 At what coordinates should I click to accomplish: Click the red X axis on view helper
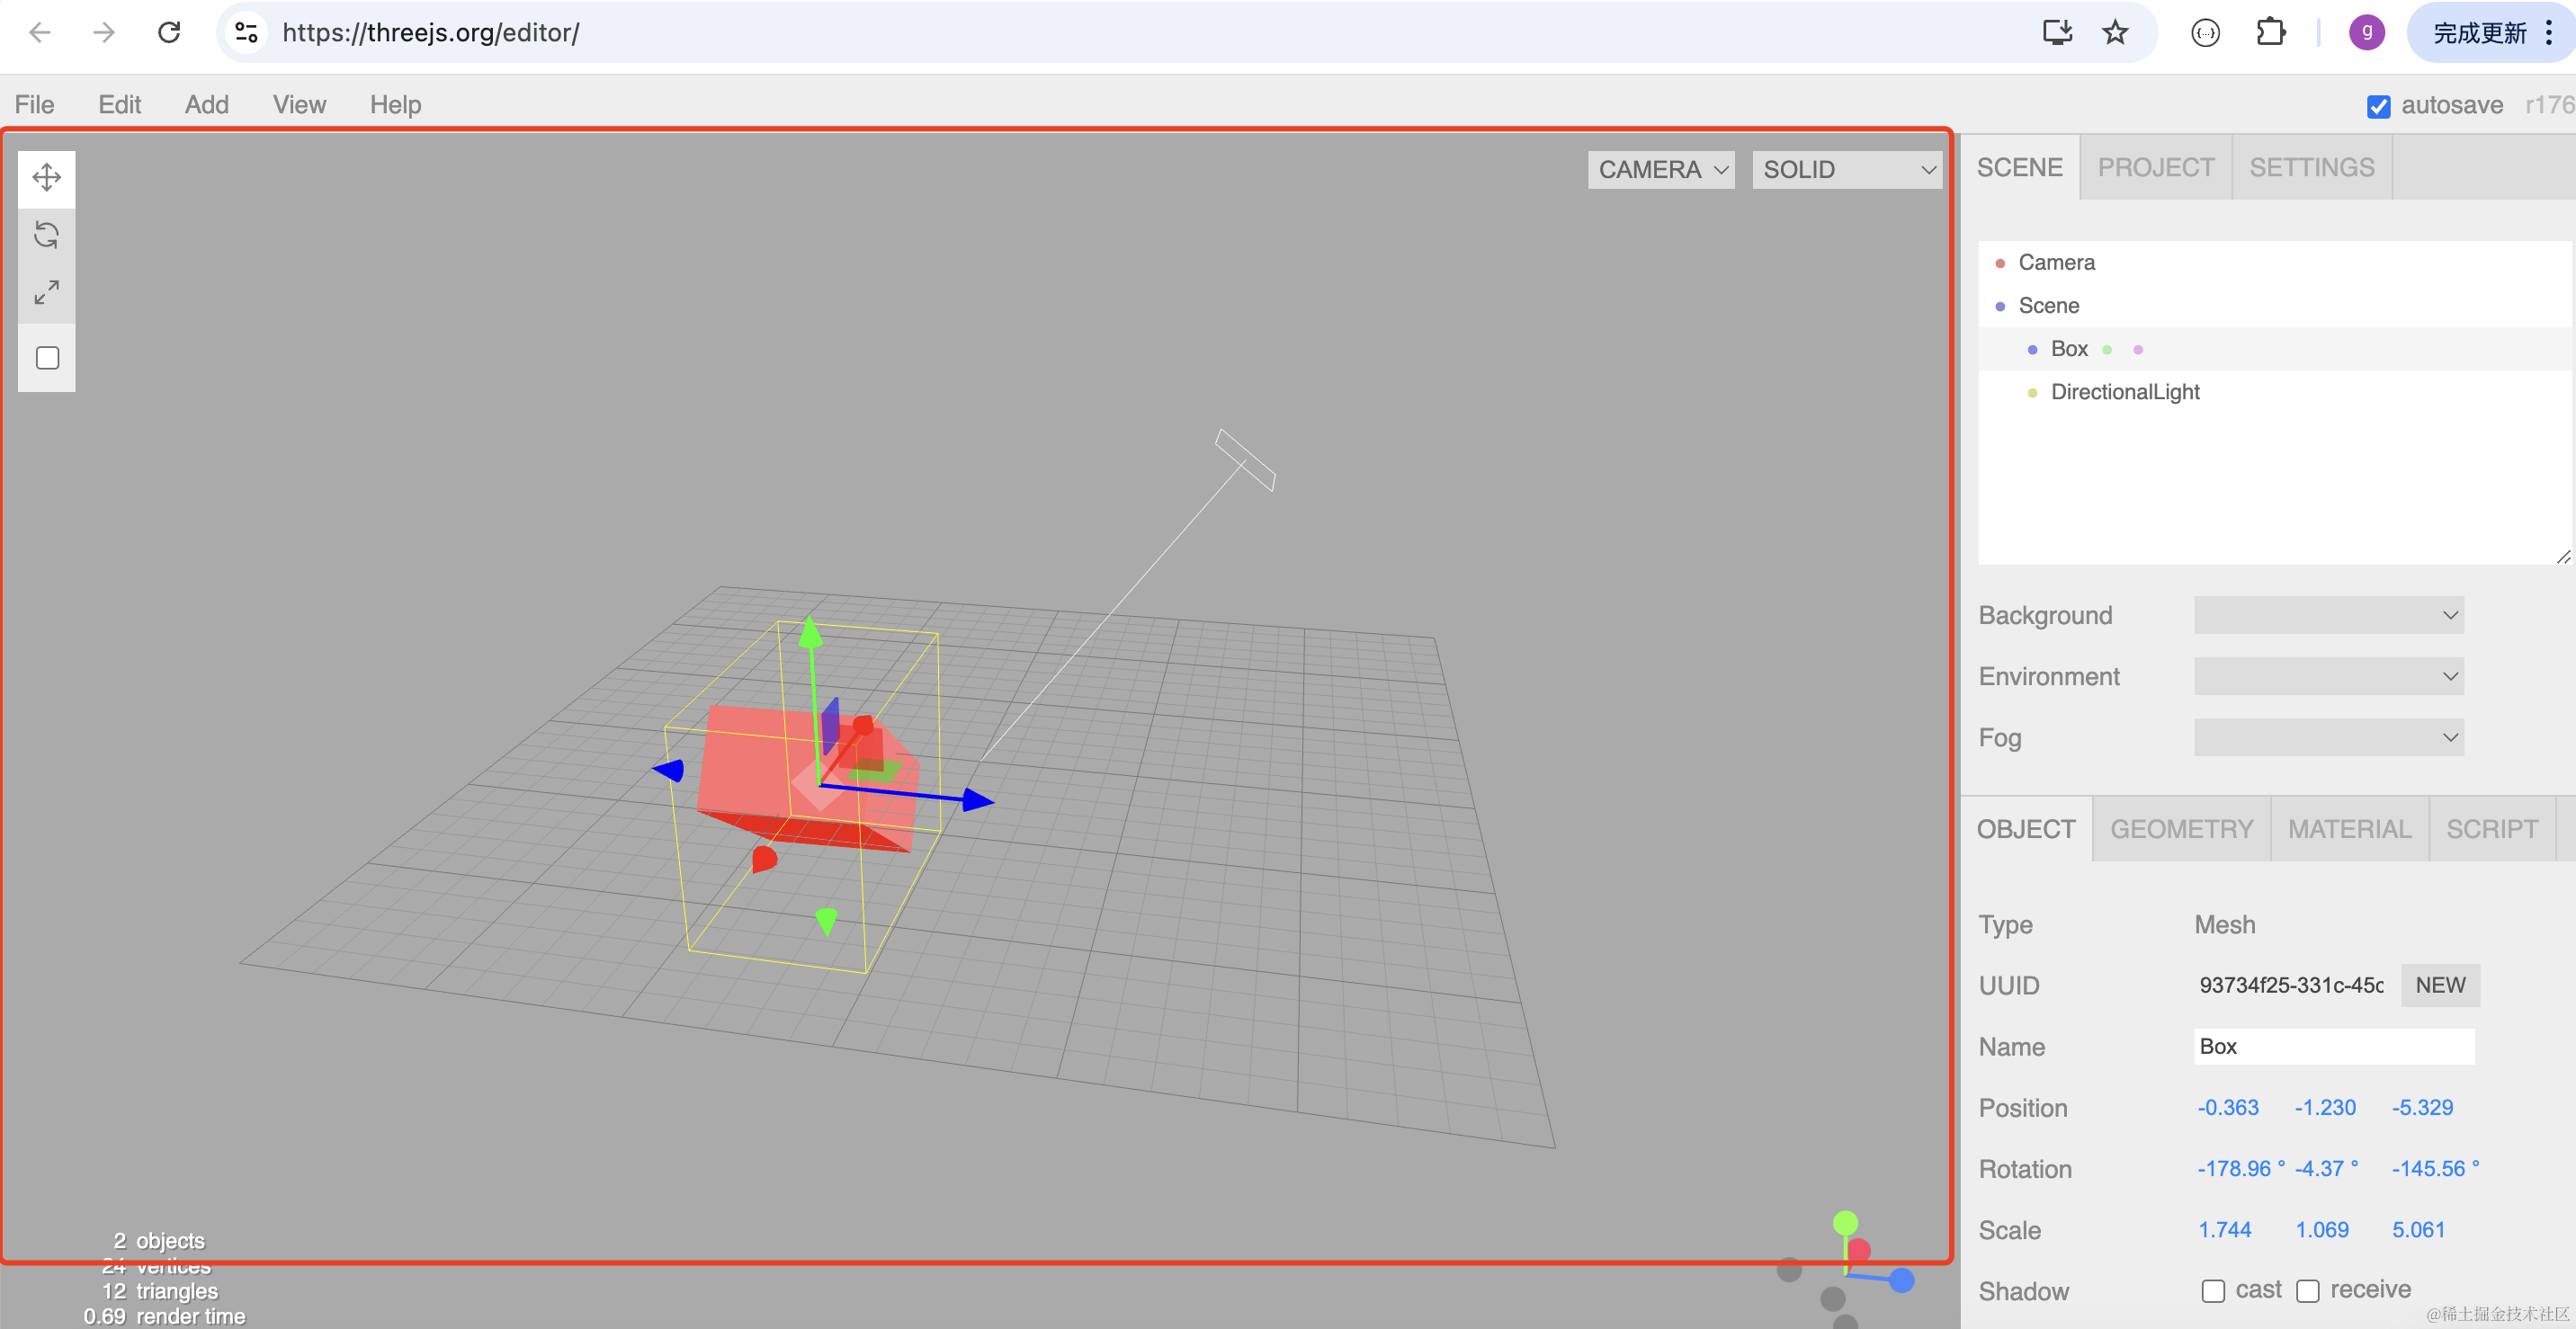pyautogui.click(x=1859, y=1250)
